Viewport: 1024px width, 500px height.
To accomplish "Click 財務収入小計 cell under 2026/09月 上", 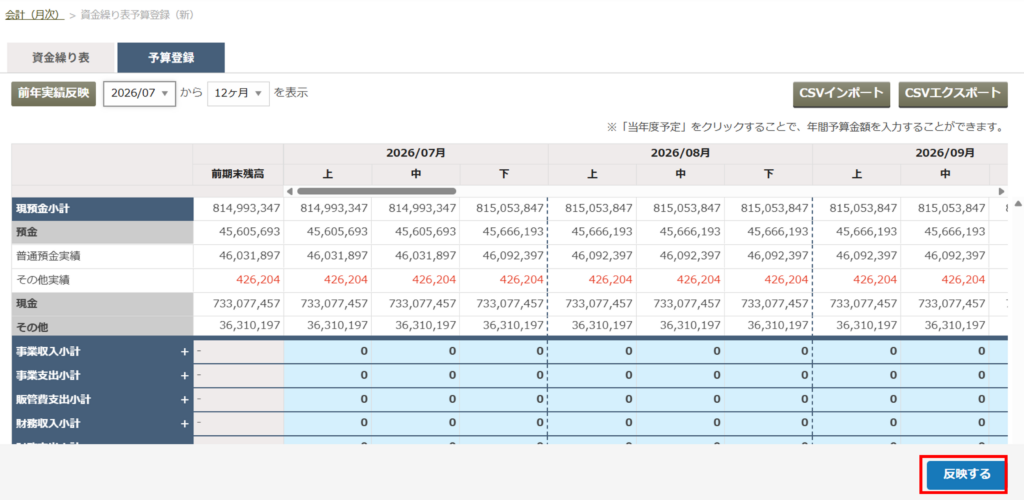I will [857, 424].
